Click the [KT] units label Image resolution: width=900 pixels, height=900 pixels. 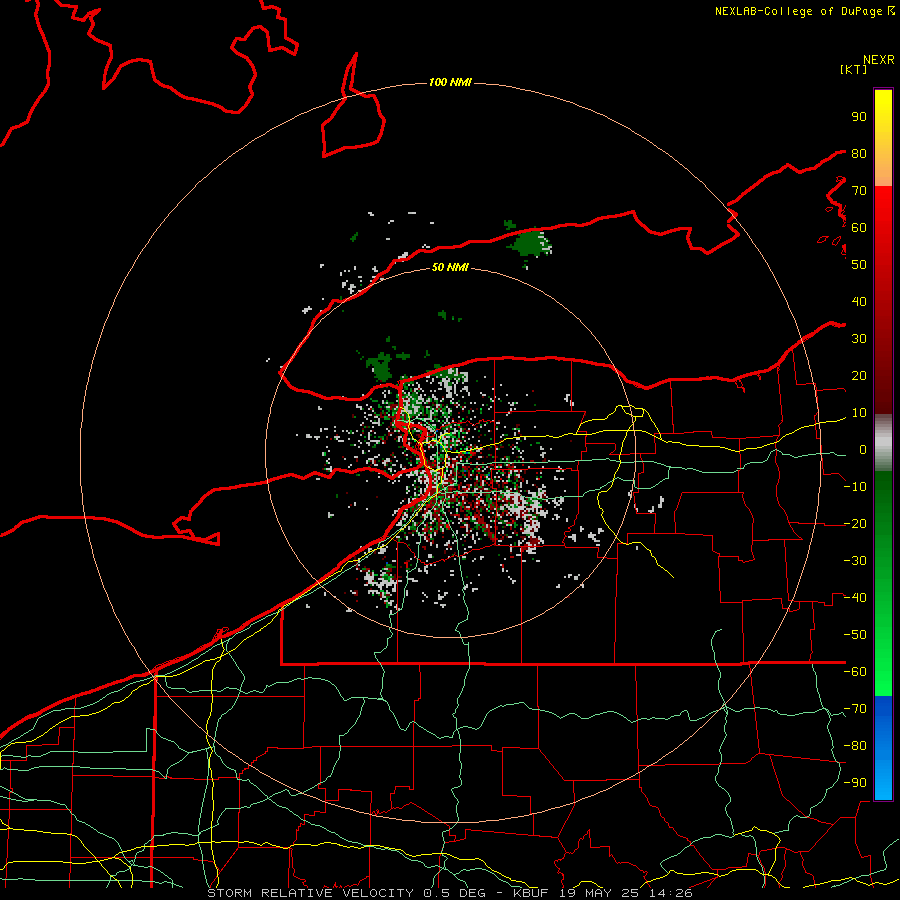click(854, 69)
